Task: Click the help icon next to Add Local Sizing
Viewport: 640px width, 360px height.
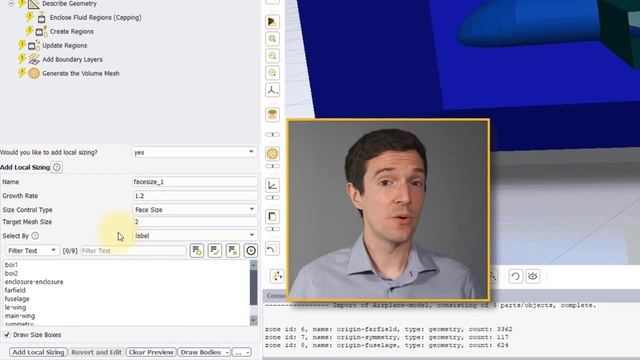Action: 57,167
